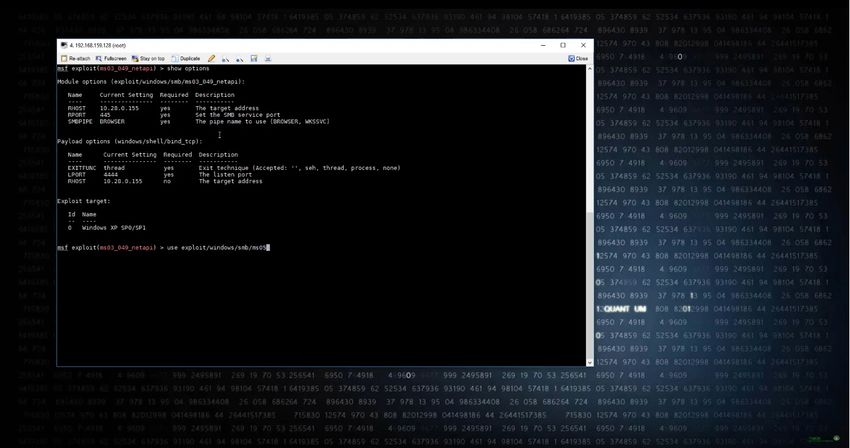Click the 'Set the SMB service port' text
This screenshot has width=850, height=448.
[238, 115]
